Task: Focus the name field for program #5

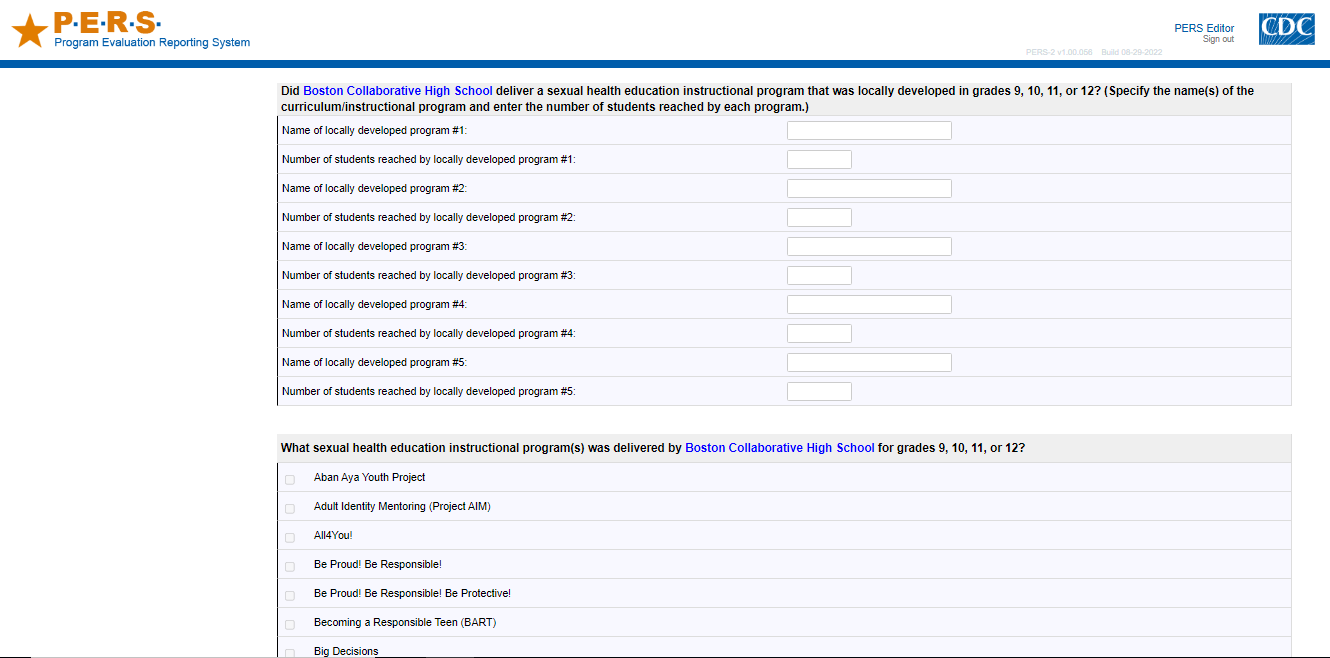Action: pyautogui.click(x=869, y=363)
